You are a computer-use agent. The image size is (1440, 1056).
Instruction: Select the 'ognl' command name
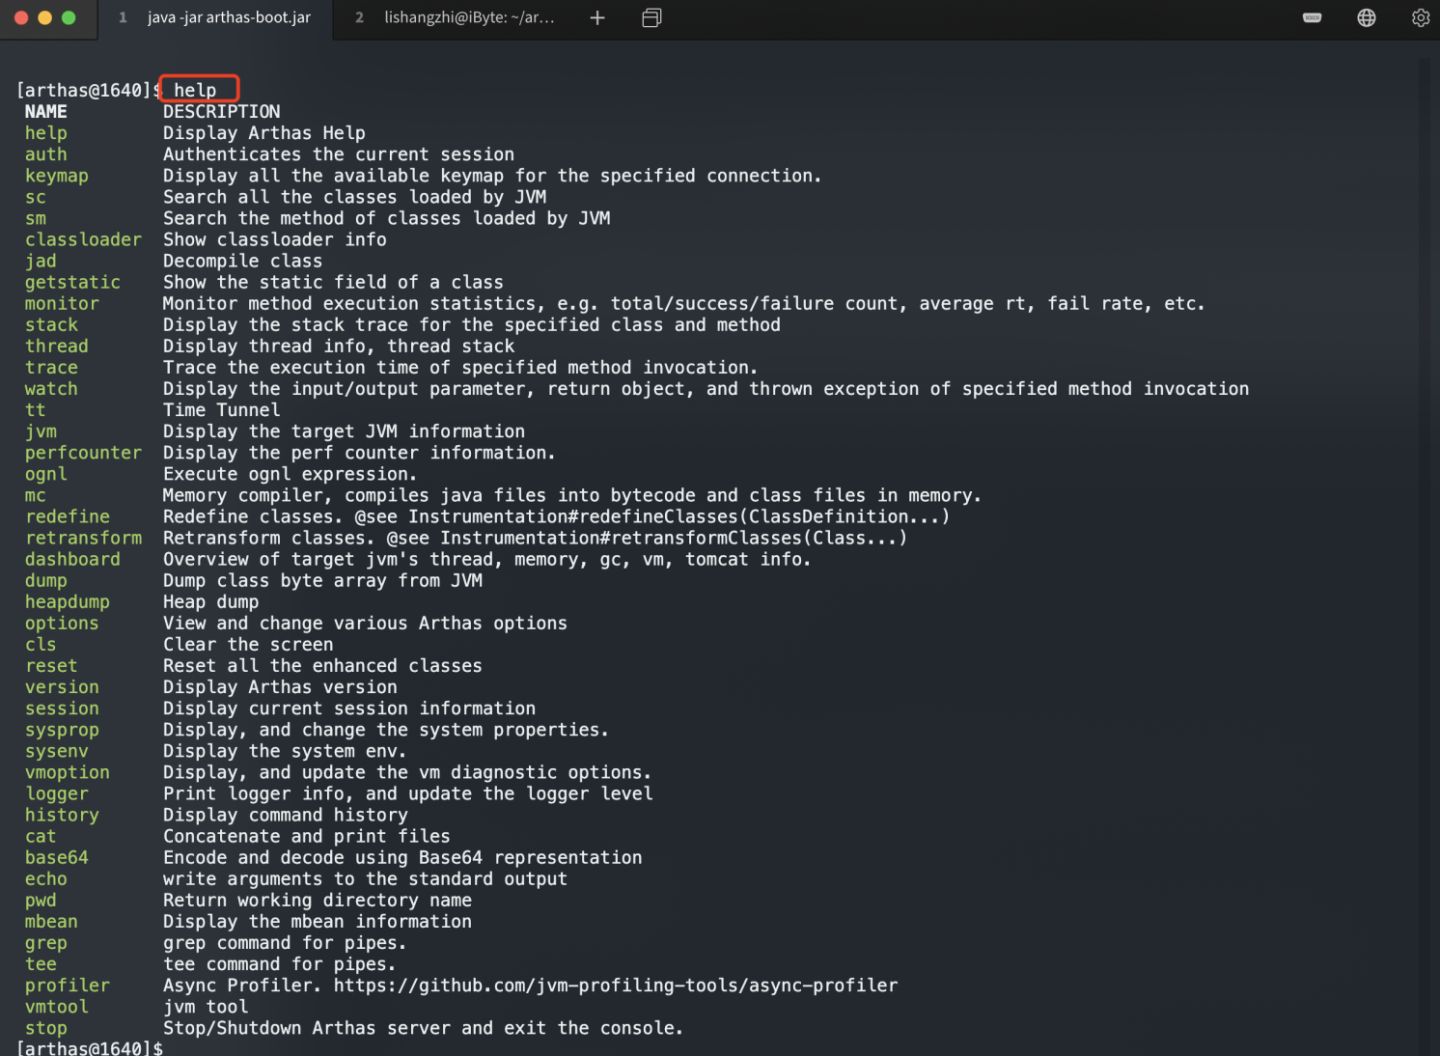point(46,474)
